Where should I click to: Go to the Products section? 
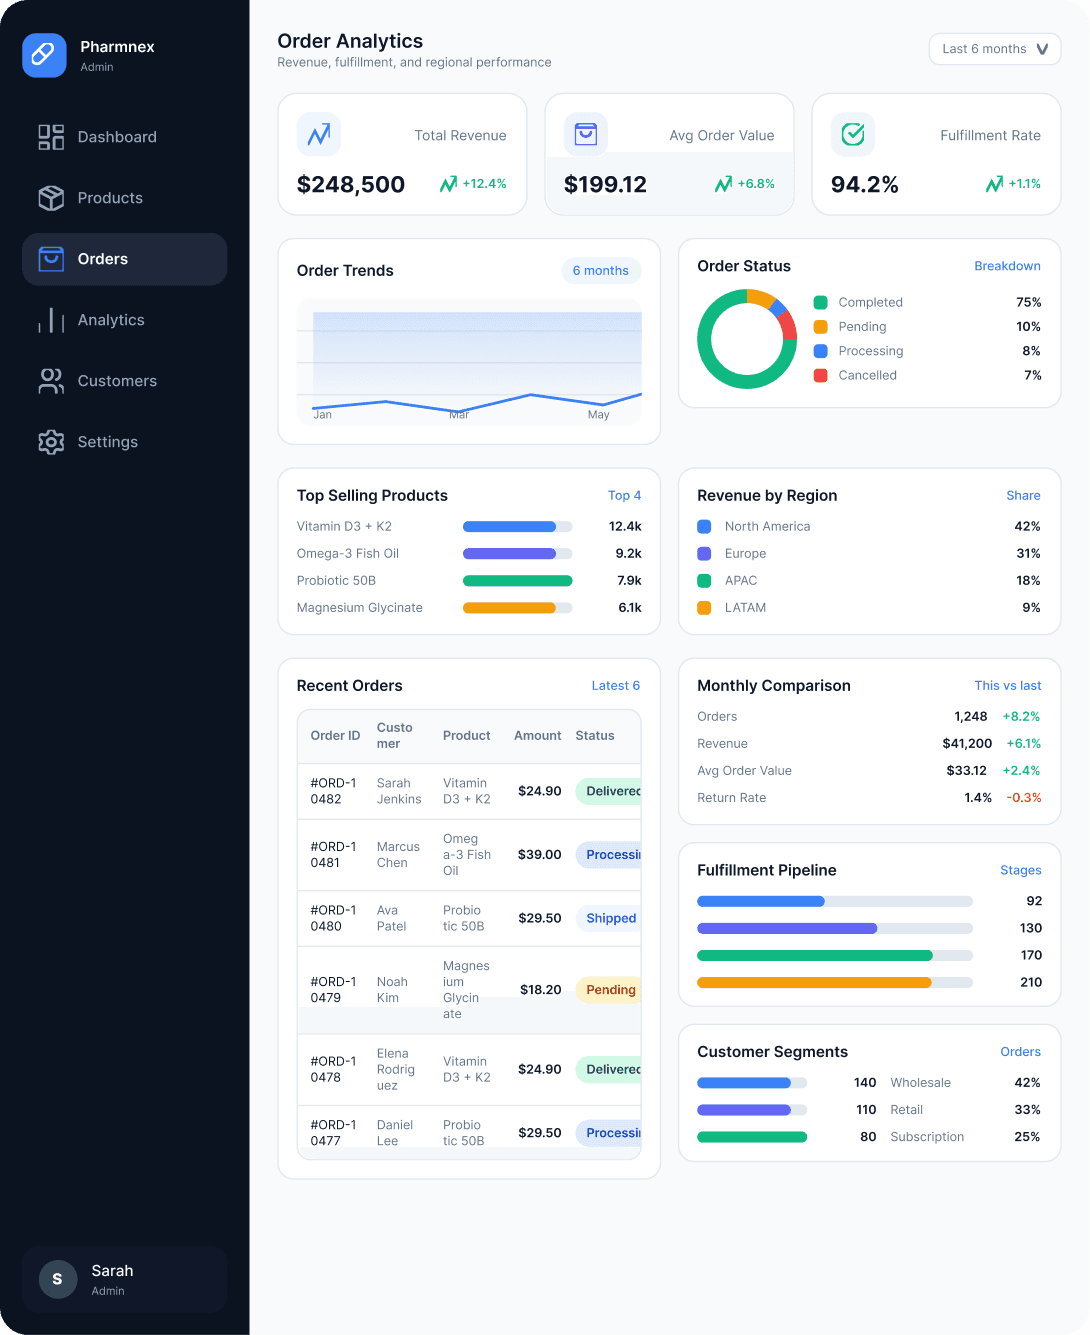(125, 198)
